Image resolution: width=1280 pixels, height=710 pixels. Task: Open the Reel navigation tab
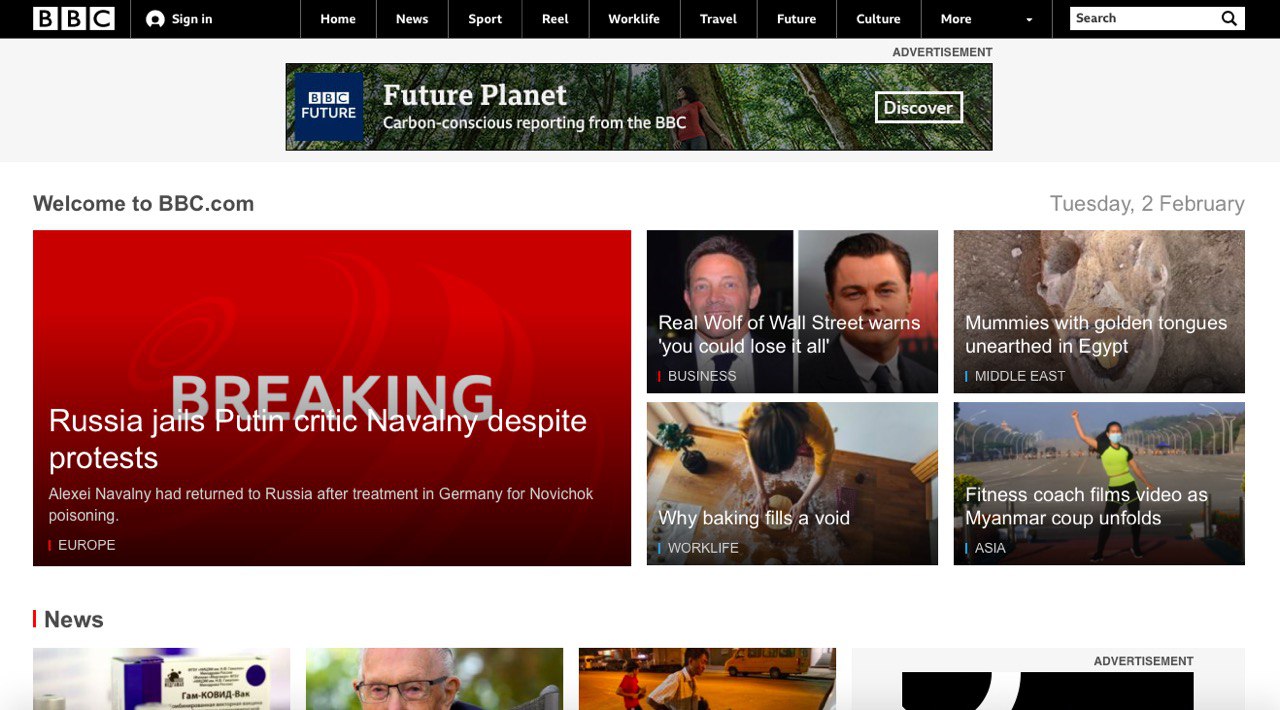pos(555,19)
